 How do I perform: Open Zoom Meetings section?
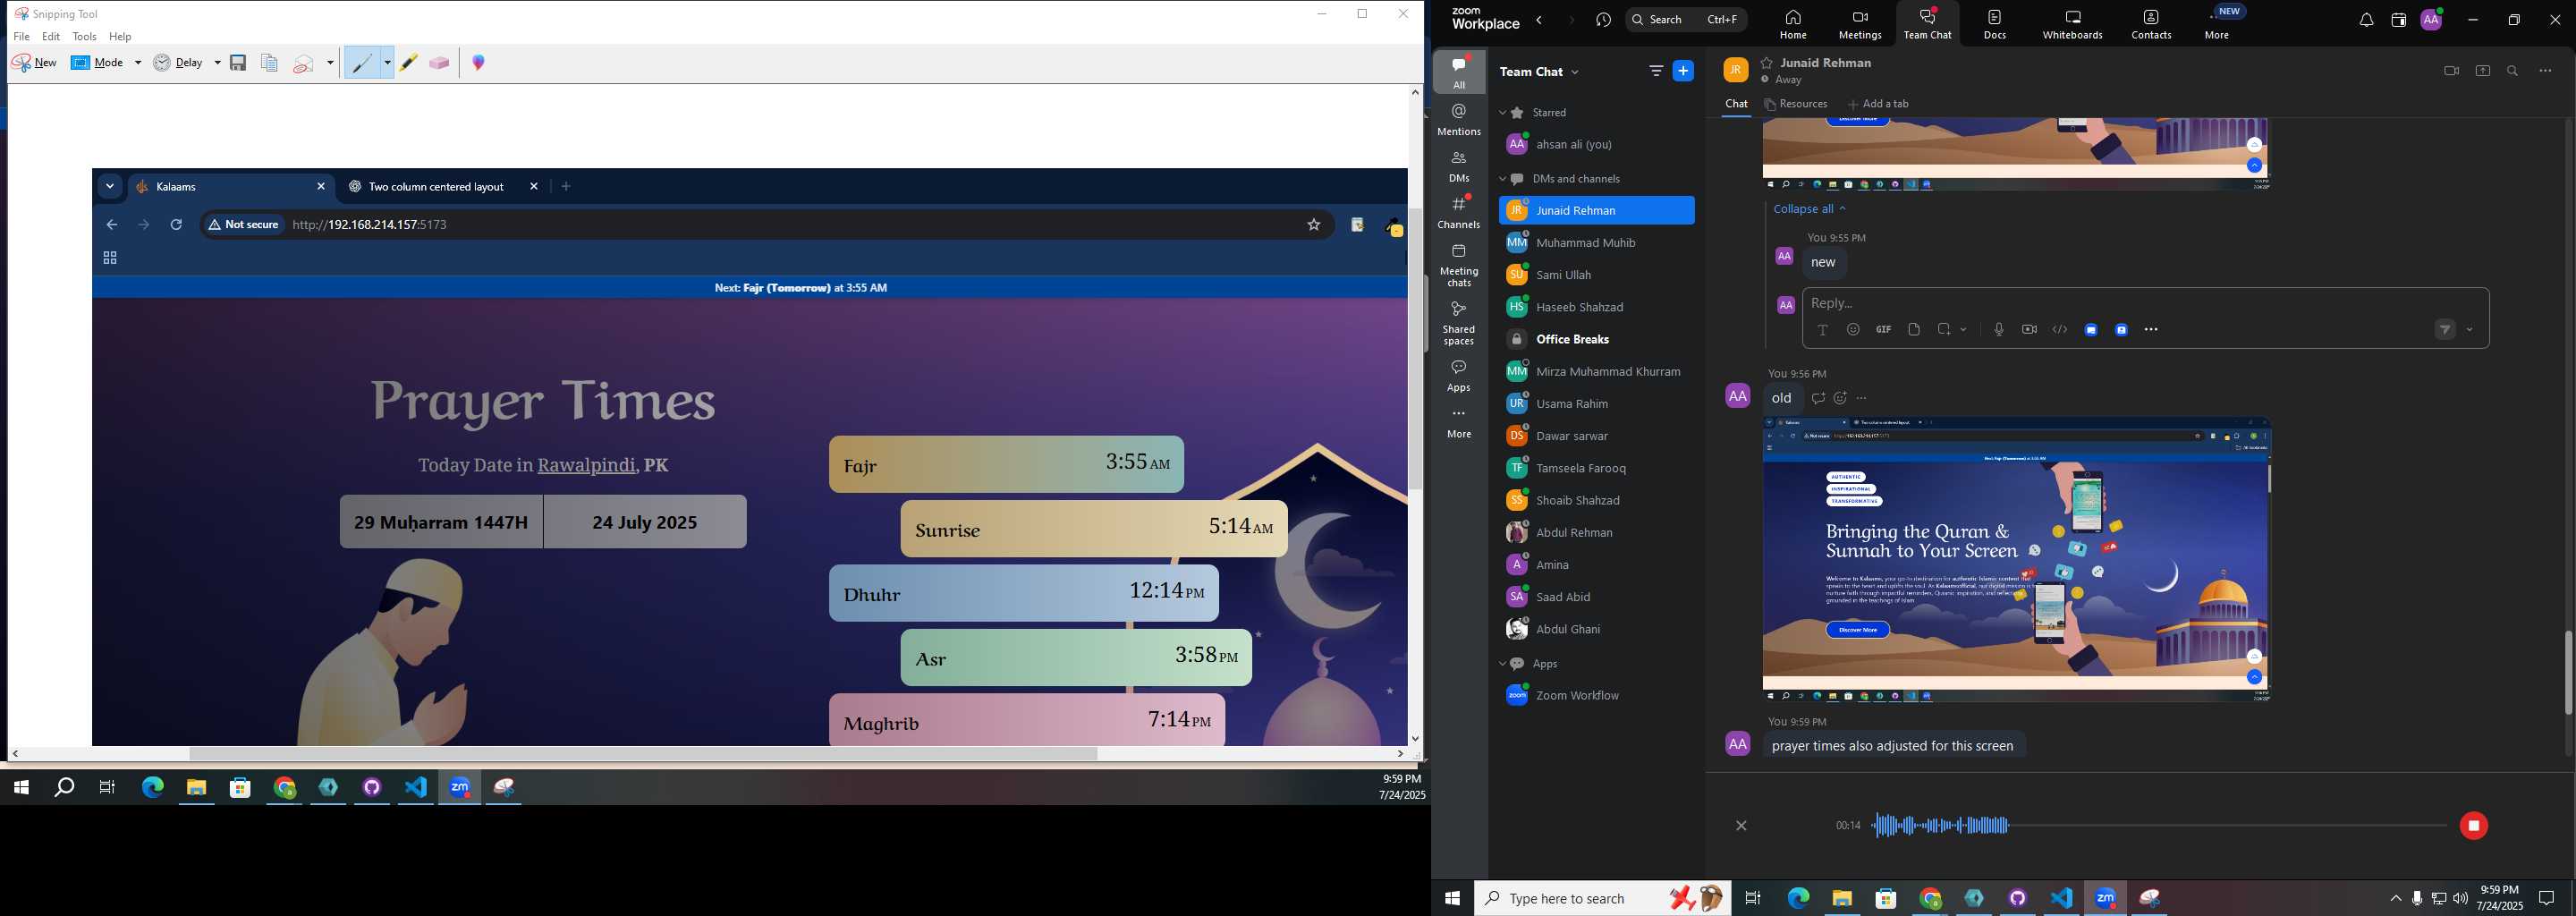(x=1860, y=25)
